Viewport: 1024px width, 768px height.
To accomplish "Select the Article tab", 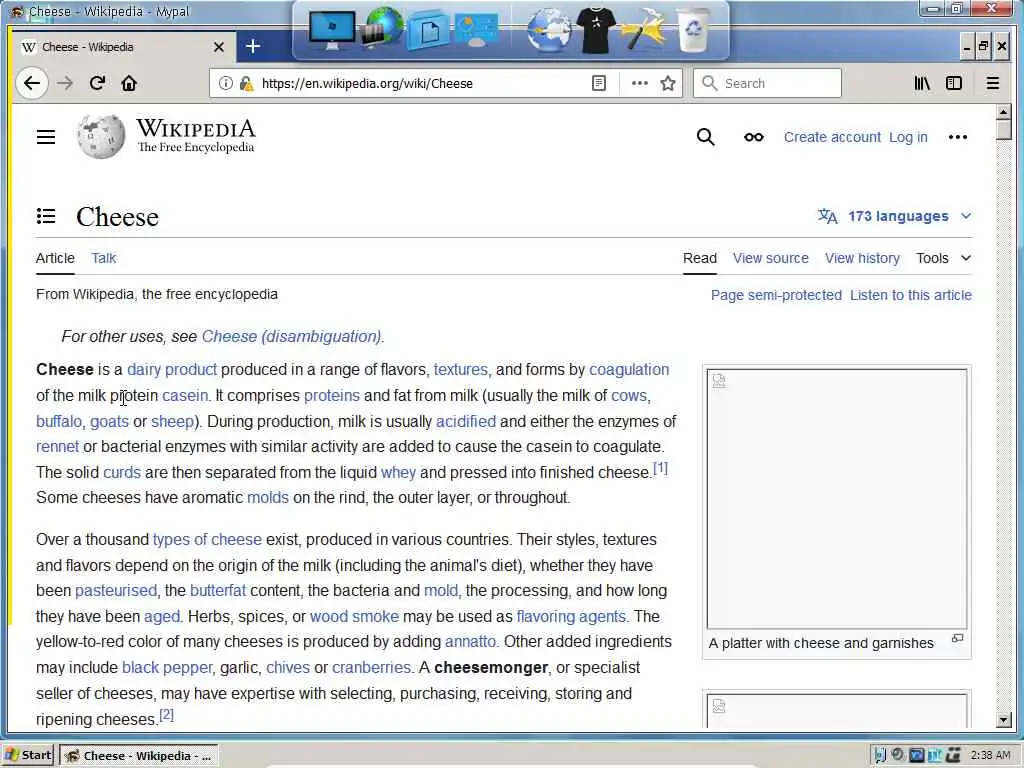I will (55, 258).
